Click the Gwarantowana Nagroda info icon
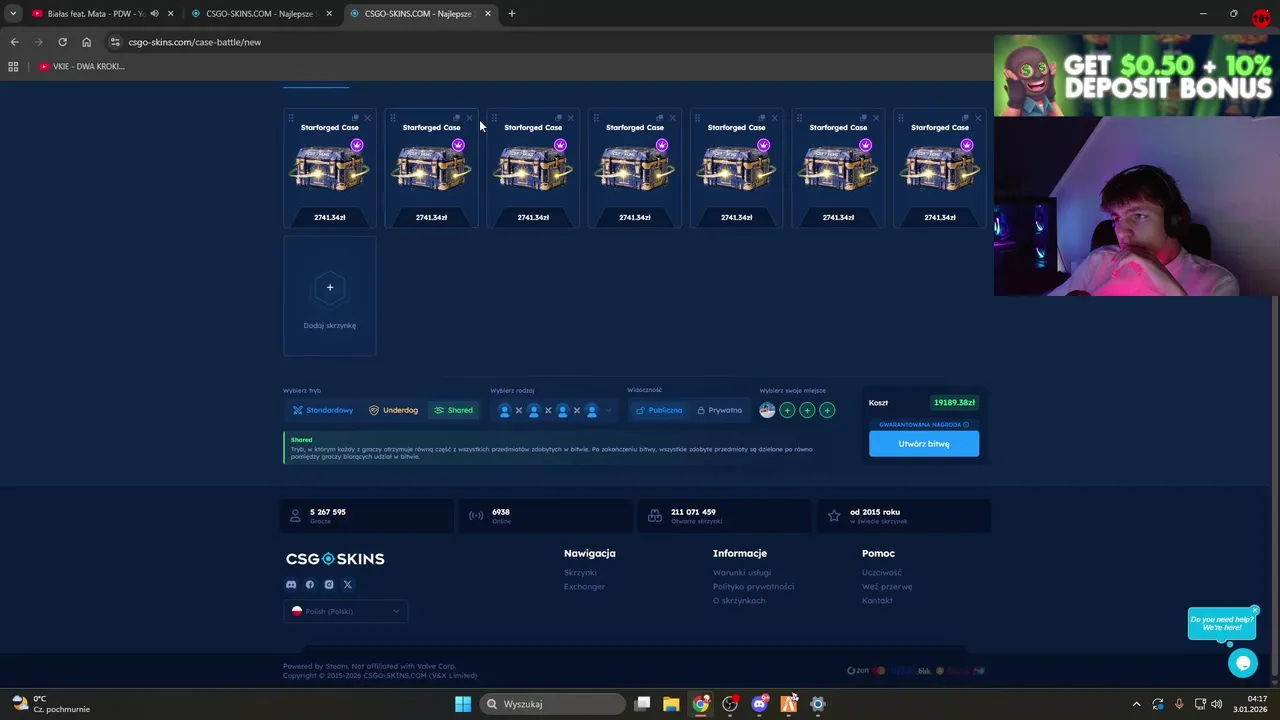Image resolution: width=1280 pixels, height=720 pixels. 966,425
